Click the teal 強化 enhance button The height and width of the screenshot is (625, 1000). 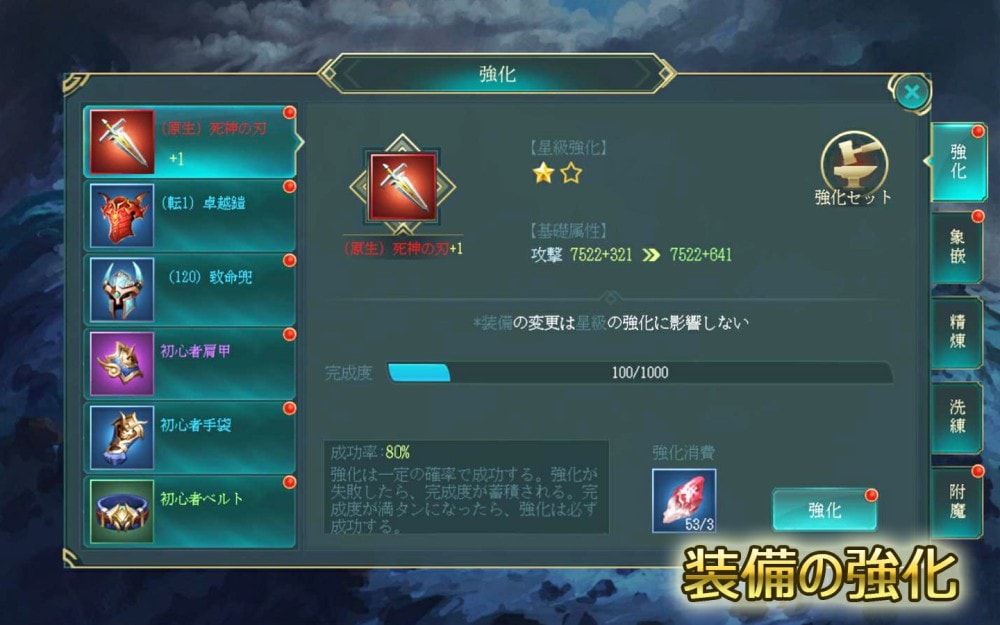click(825, 510)
